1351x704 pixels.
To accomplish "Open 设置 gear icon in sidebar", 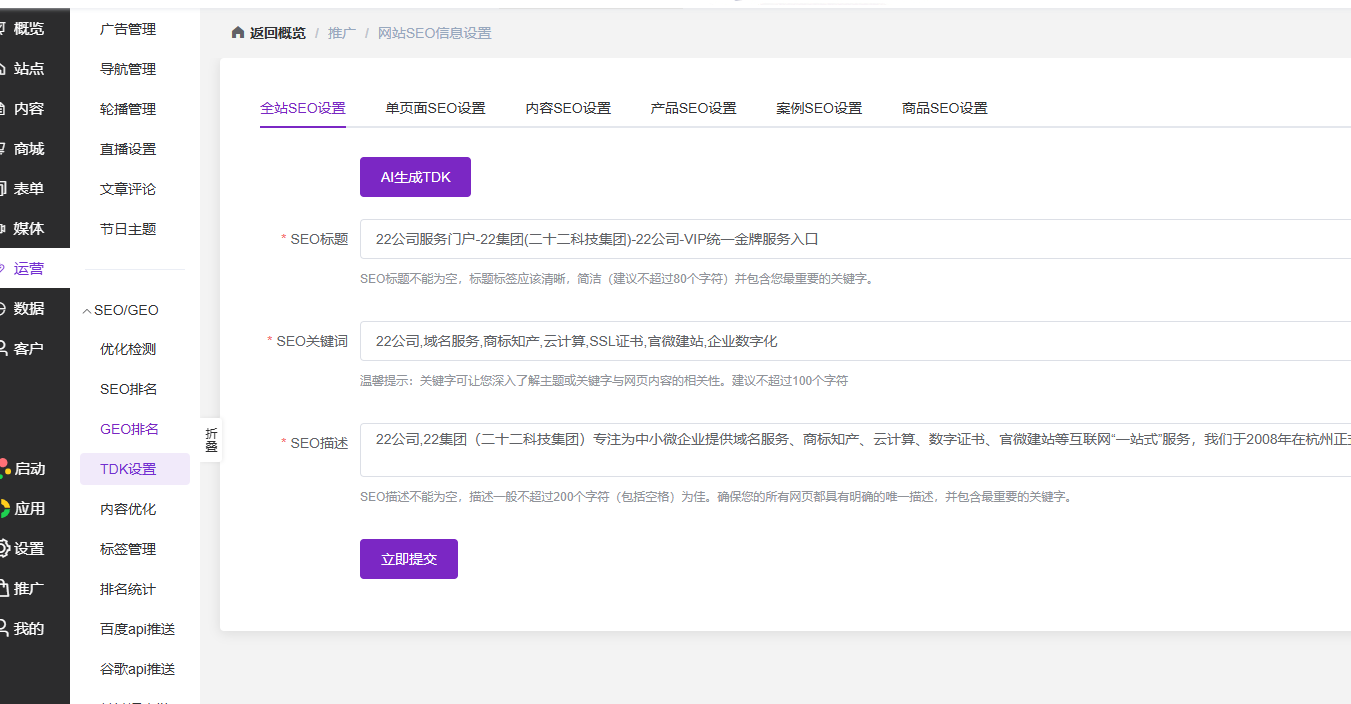I will tap(4, 549).
